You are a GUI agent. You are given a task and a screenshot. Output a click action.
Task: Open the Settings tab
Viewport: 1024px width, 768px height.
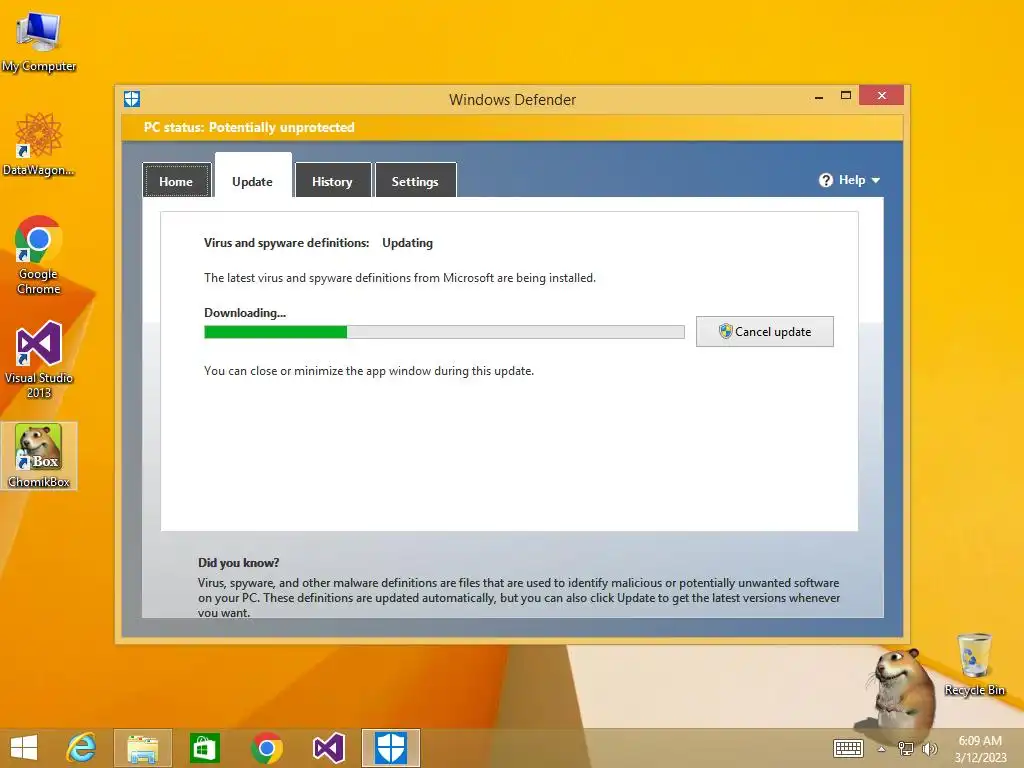pyautogui.click(x=415, y=181)
